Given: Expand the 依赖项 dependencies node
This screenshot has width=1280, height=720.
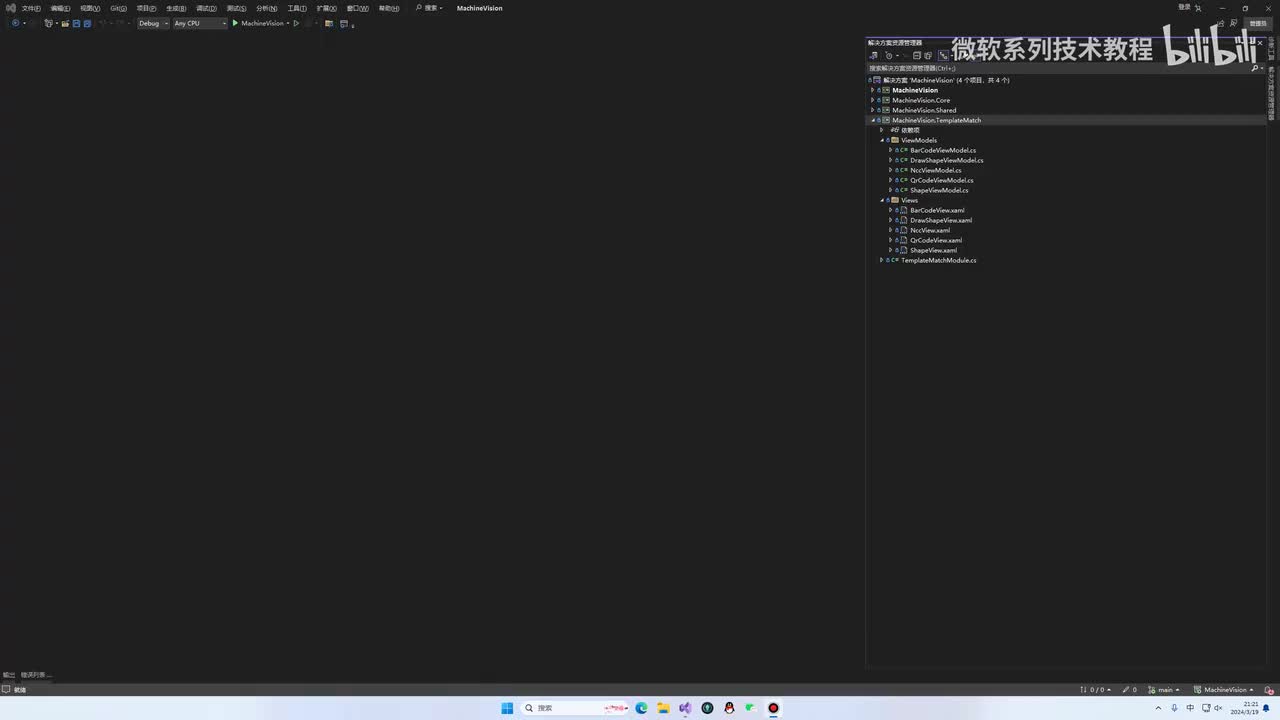Looking at the screenshot, I should coord(881,130).
